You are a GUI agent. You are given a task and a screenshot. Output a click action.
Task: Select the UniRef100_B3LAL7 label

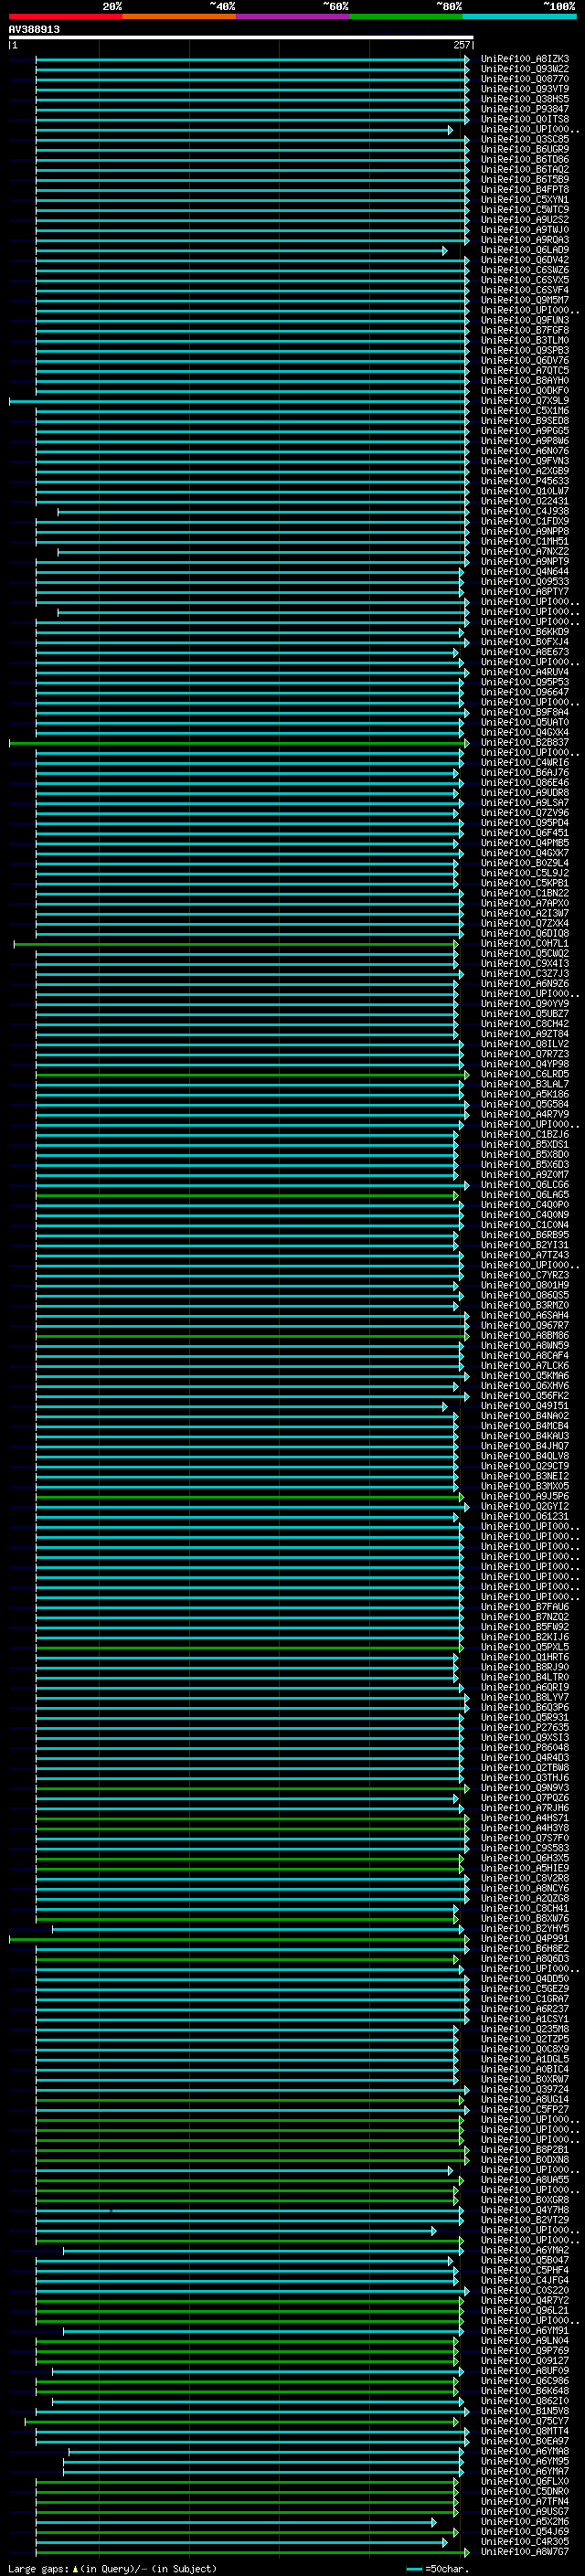[525, 1084]
